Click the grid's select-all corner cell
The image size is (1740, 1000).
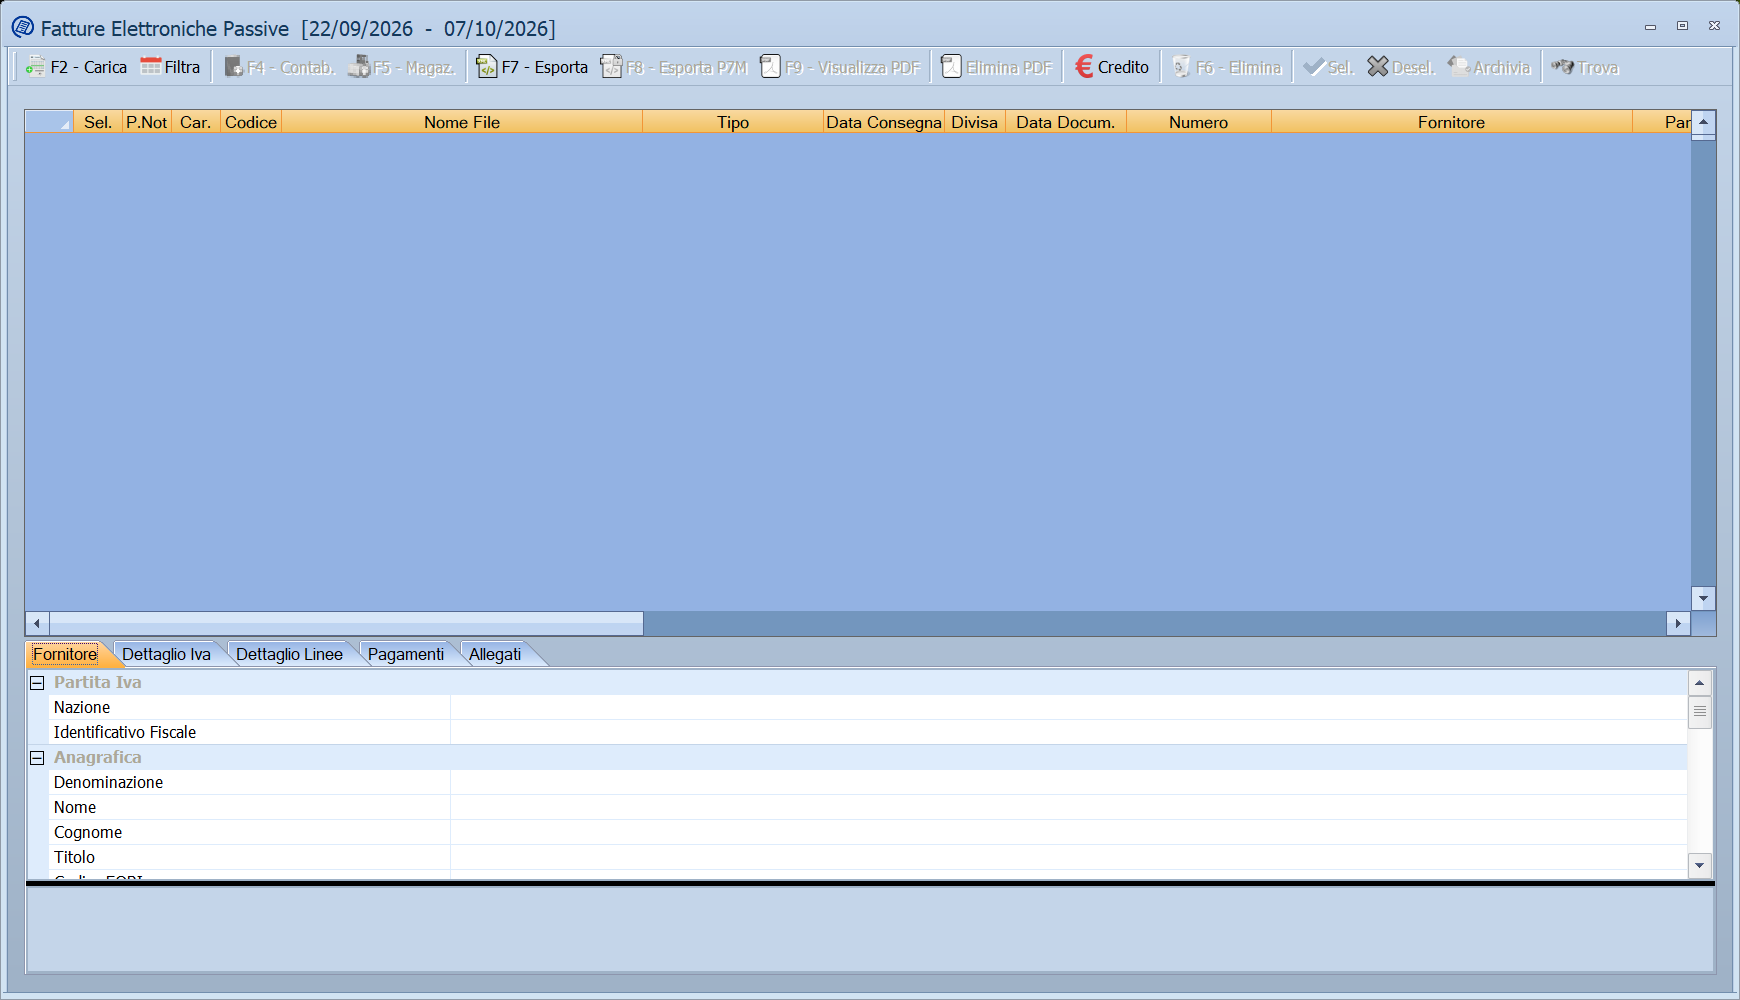click(x=49, y=122)
